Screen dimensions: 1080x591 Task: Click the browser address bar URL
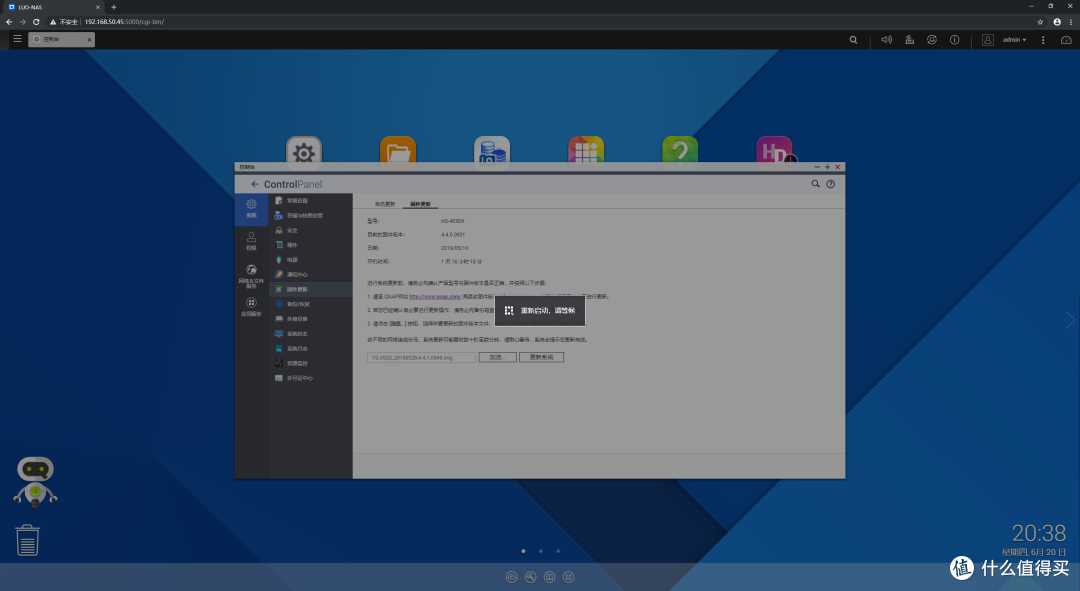point(124,22)
